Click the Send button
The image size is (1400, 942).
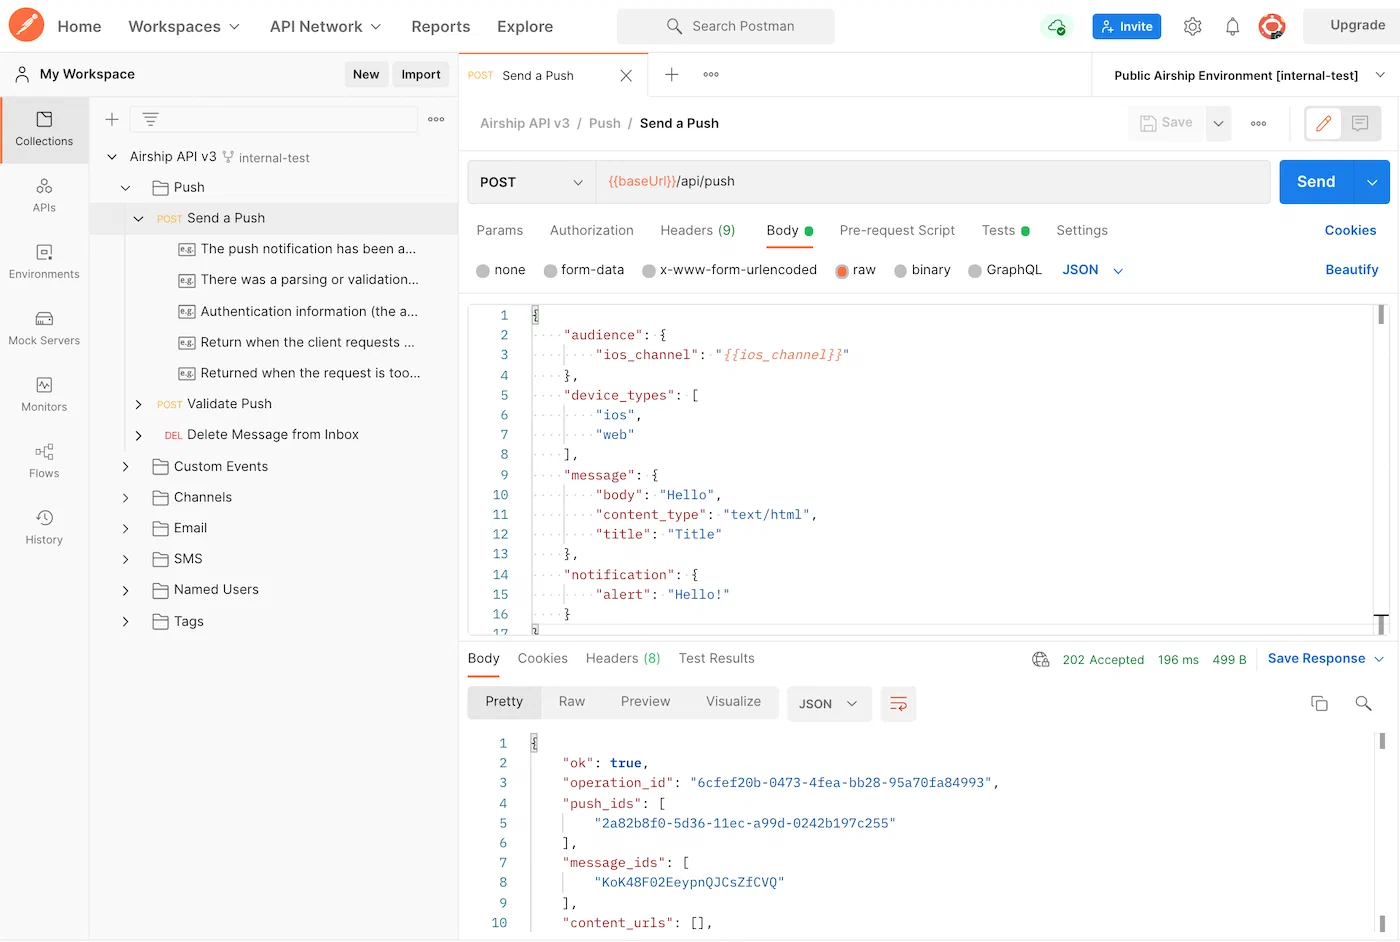pos(1315,182)
